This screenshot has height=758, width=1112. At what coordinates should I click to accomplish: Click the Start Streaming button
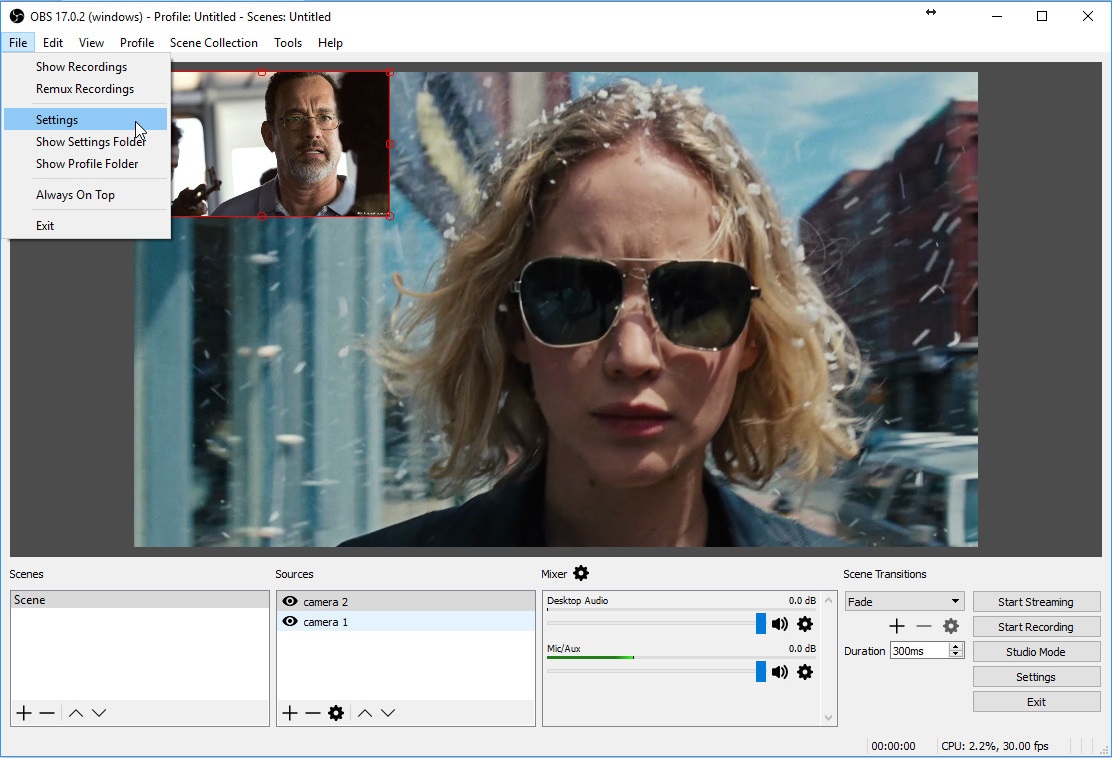click(x=1036, y=601)
